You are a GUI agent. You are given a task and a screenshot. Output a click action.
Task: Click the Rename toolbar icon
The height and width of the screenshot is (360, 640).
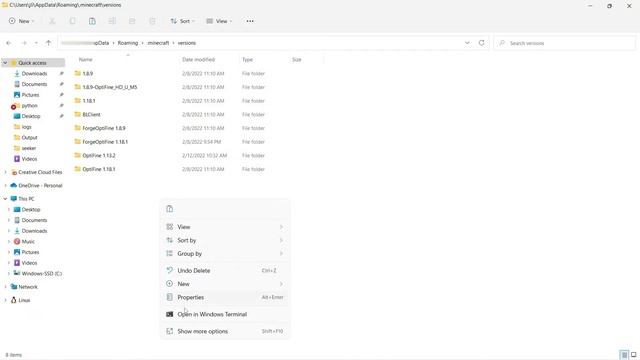pos(112,21)
